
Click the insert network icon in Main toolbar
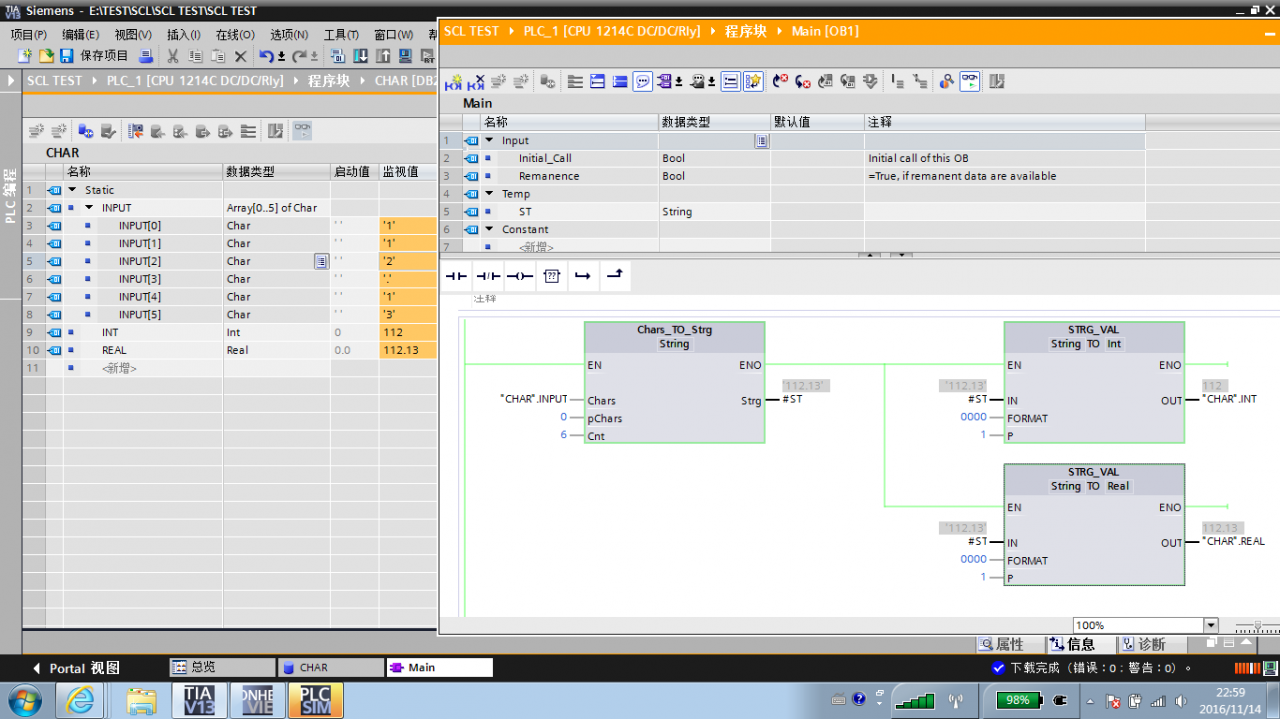click(x=454, y=82)
